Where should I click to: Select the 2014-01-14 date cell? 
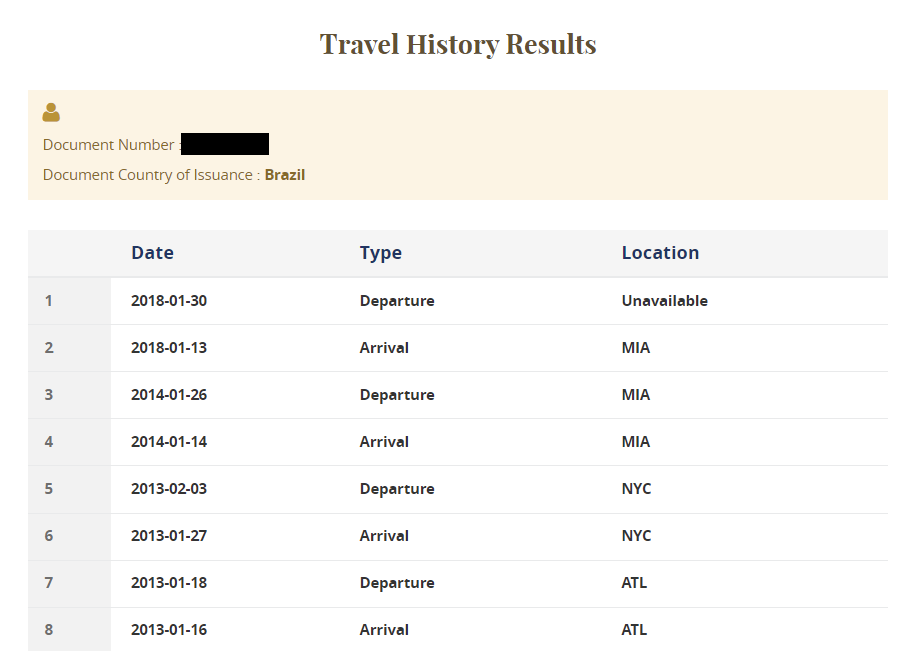(169, 442)
